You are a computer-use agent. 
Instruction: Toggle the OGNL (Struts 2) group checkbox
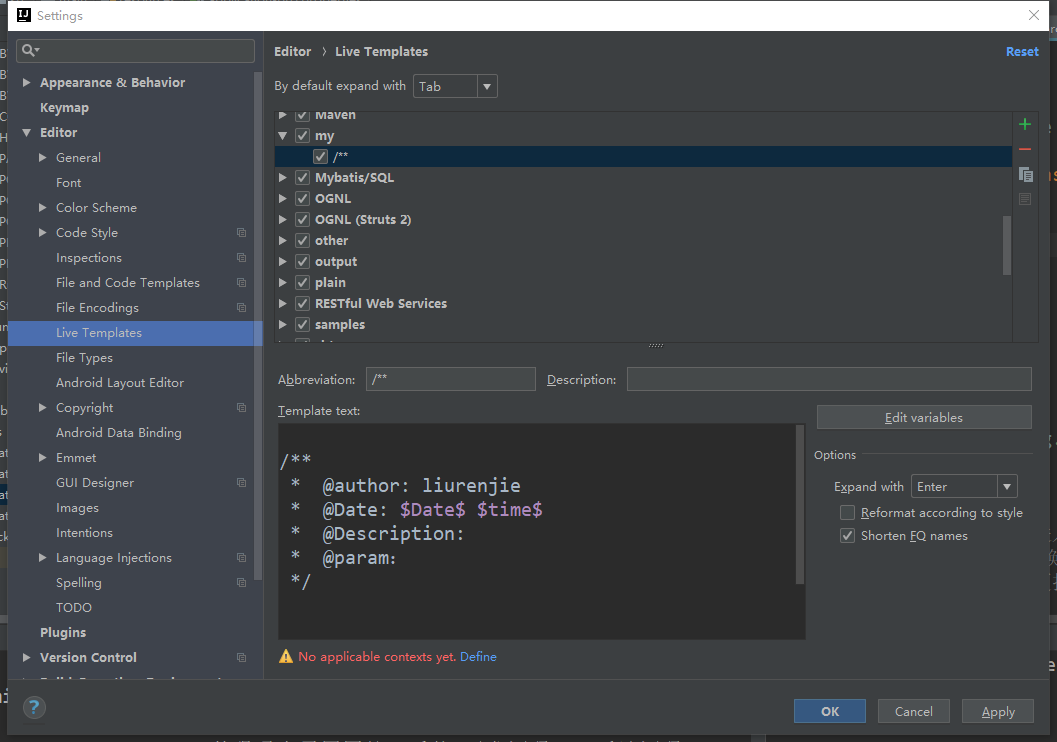click(x=303, y=220)
